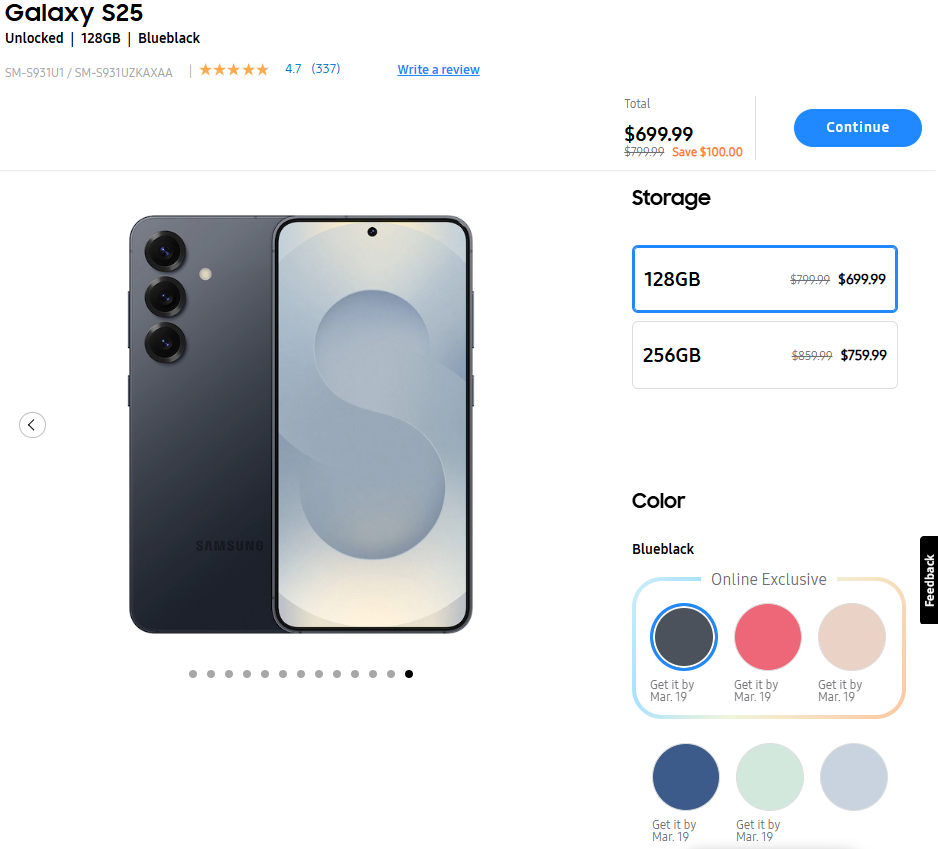The image size is (938, 849).
Task: Click the $699.99 total price
Action: [658, 134]
